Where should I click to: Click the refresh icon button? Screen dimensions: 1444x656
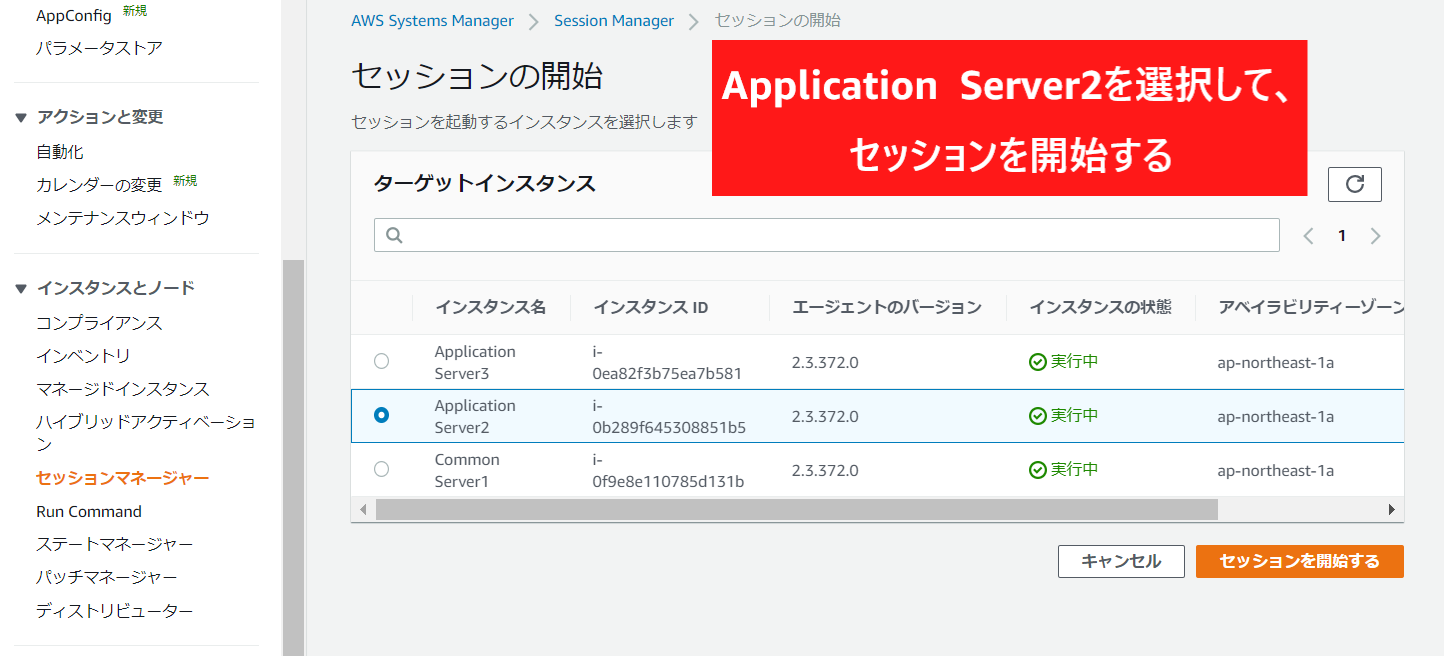pos(1354,184)
